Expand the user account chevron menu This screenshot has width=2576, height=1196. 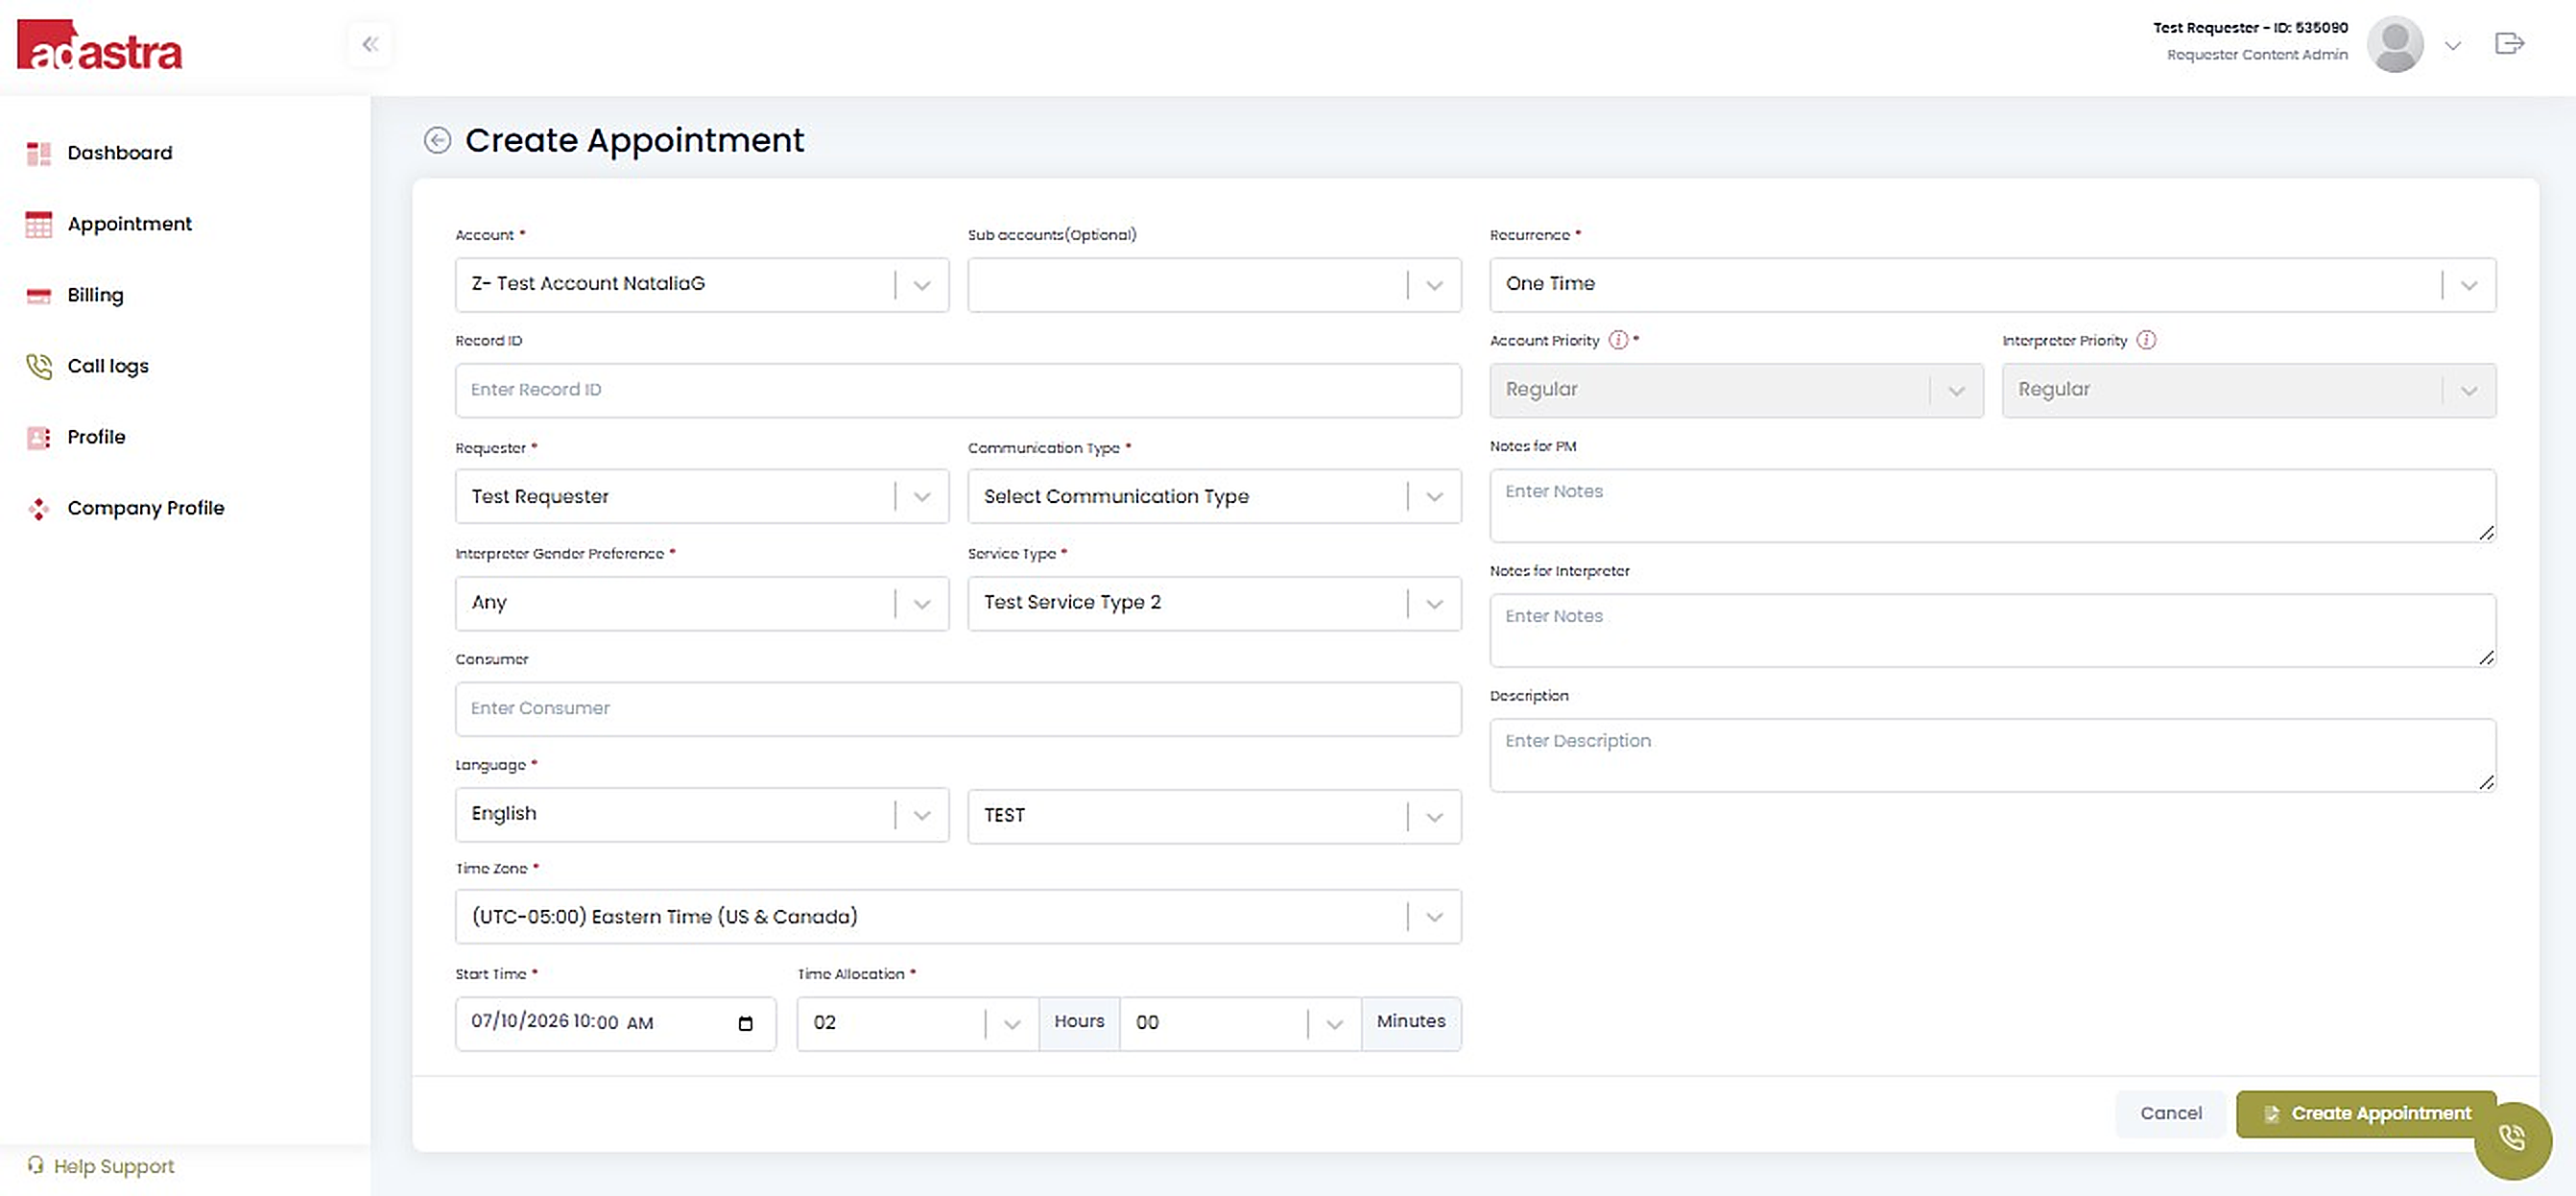pyautogui.click(x=2453, y=45)
